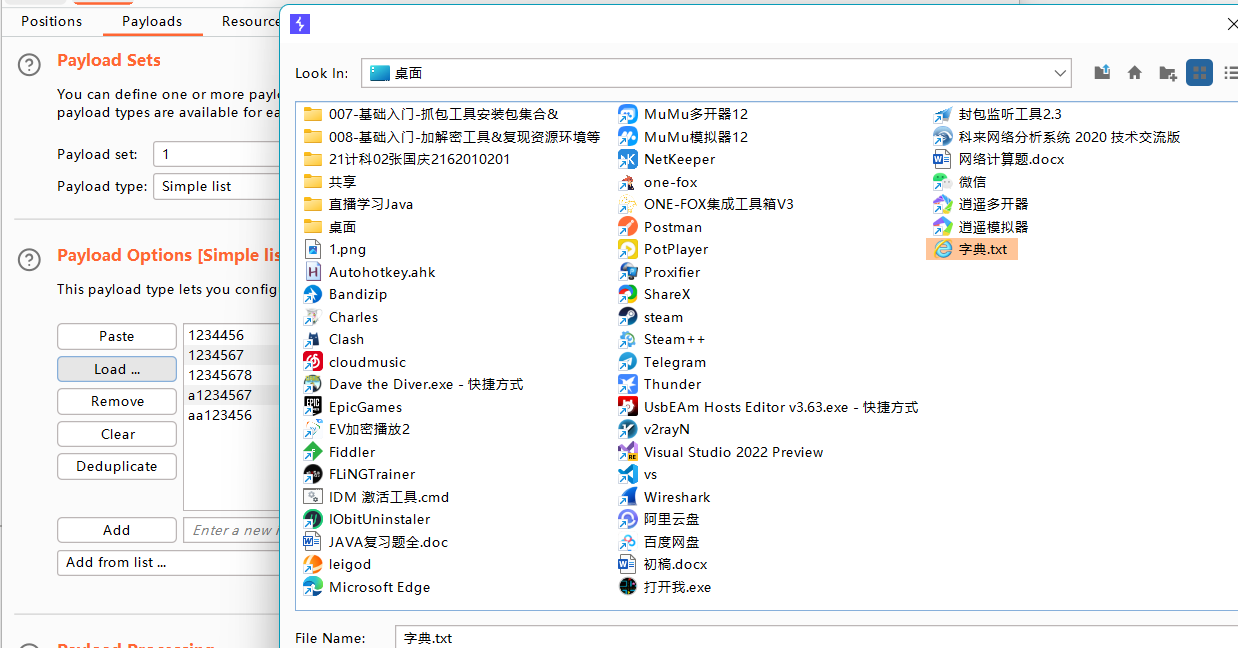Click the Add button
This screenshot has height=648, width=1238.
[117, 530]
